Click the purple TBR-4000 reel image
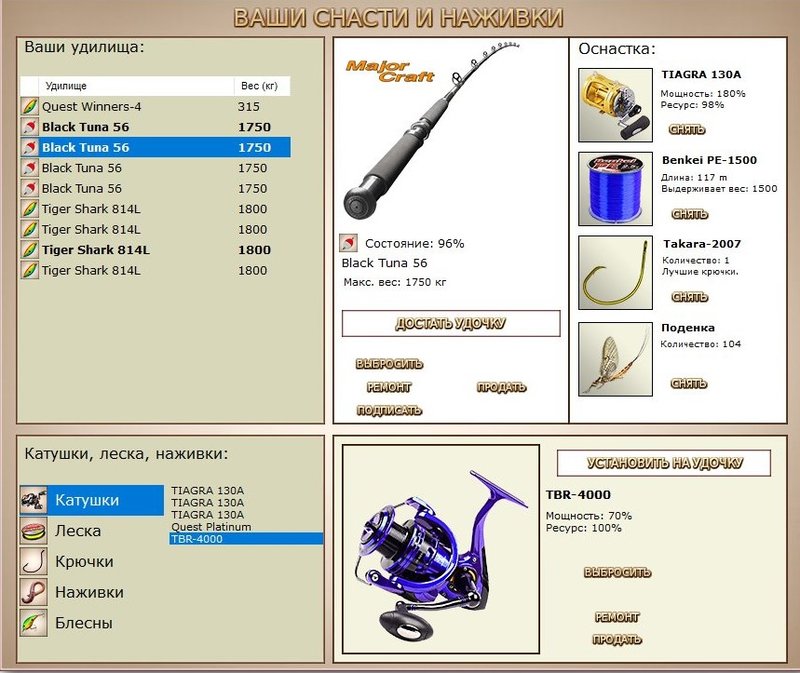This screenshot has width=800, height=673. coord(441,549)
